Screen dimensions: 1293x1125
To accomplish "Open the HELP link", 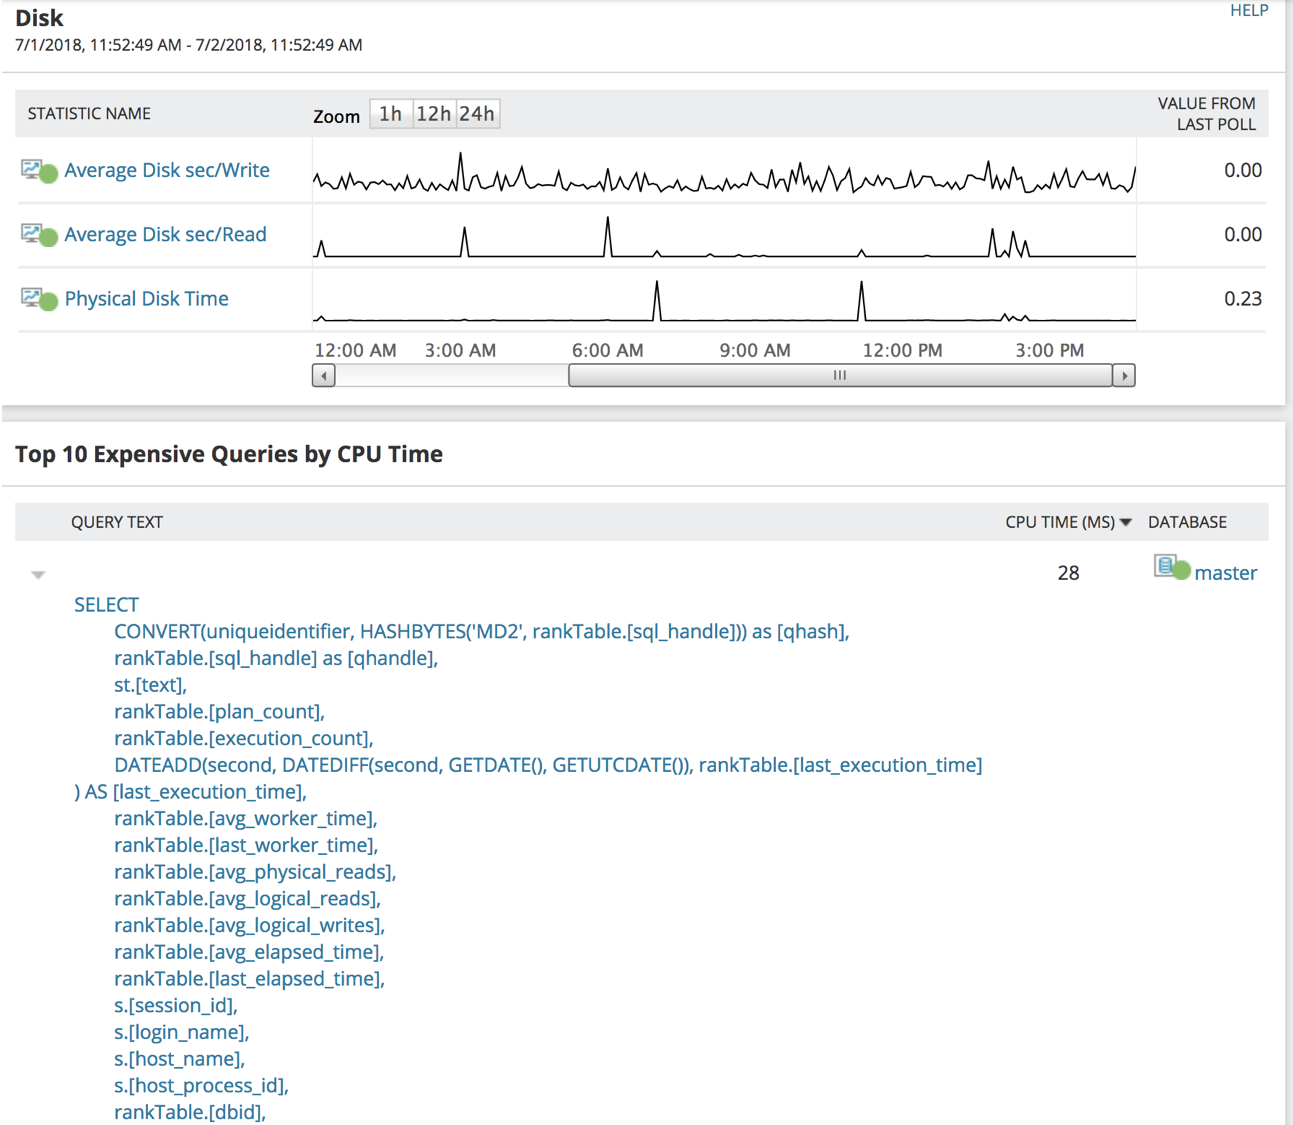I will point(1248,10).
